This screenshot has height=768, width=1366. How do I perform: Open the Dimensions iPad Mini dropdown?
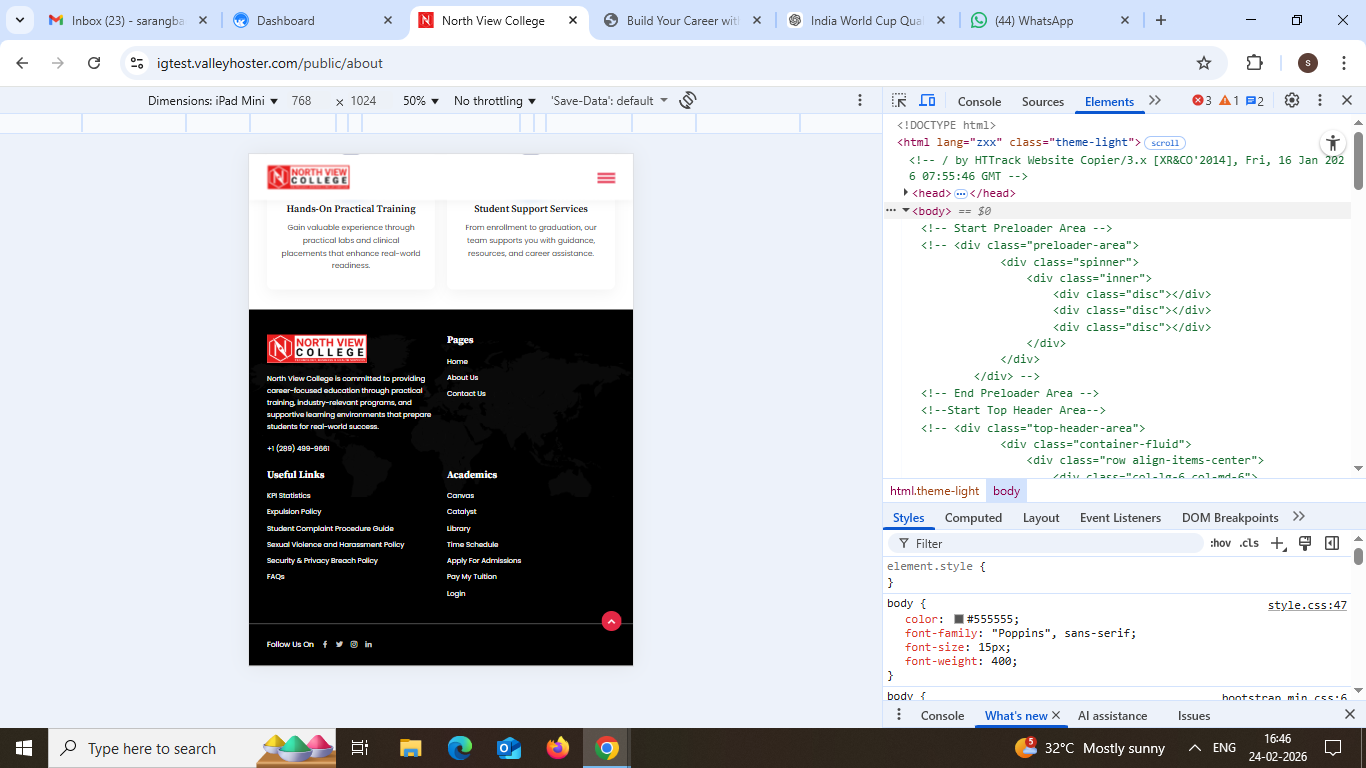click(x=213, y=101)
